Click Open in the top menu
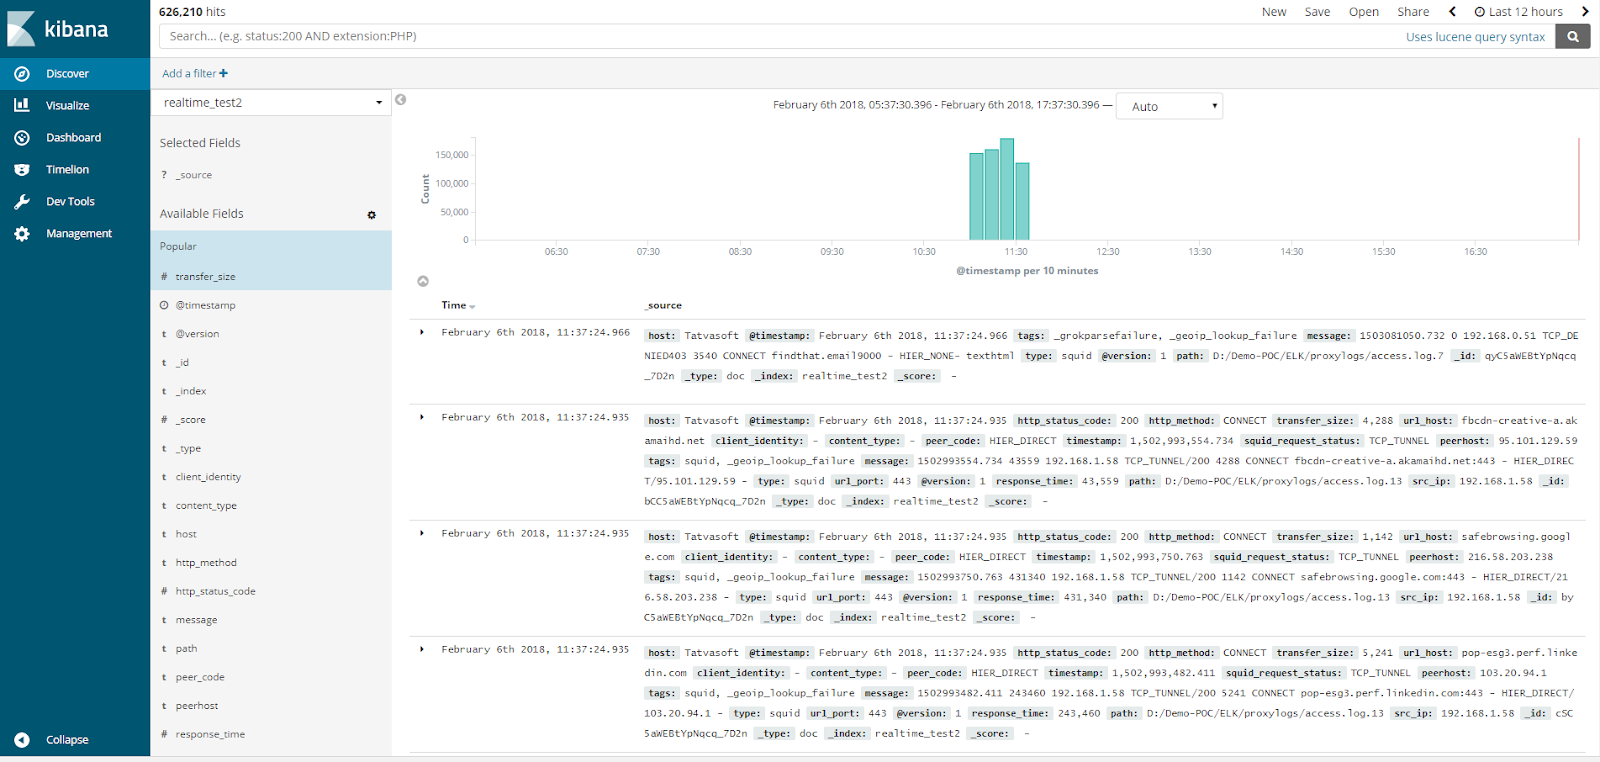Viewport: 1600px width, 762px height. (1364, 12)
